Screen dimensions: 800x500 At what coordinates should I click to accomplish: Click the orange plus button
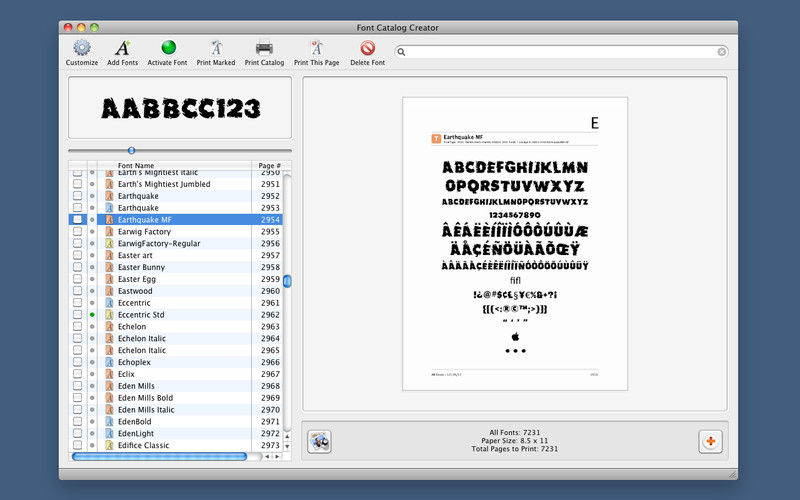[x=710, y=441]
